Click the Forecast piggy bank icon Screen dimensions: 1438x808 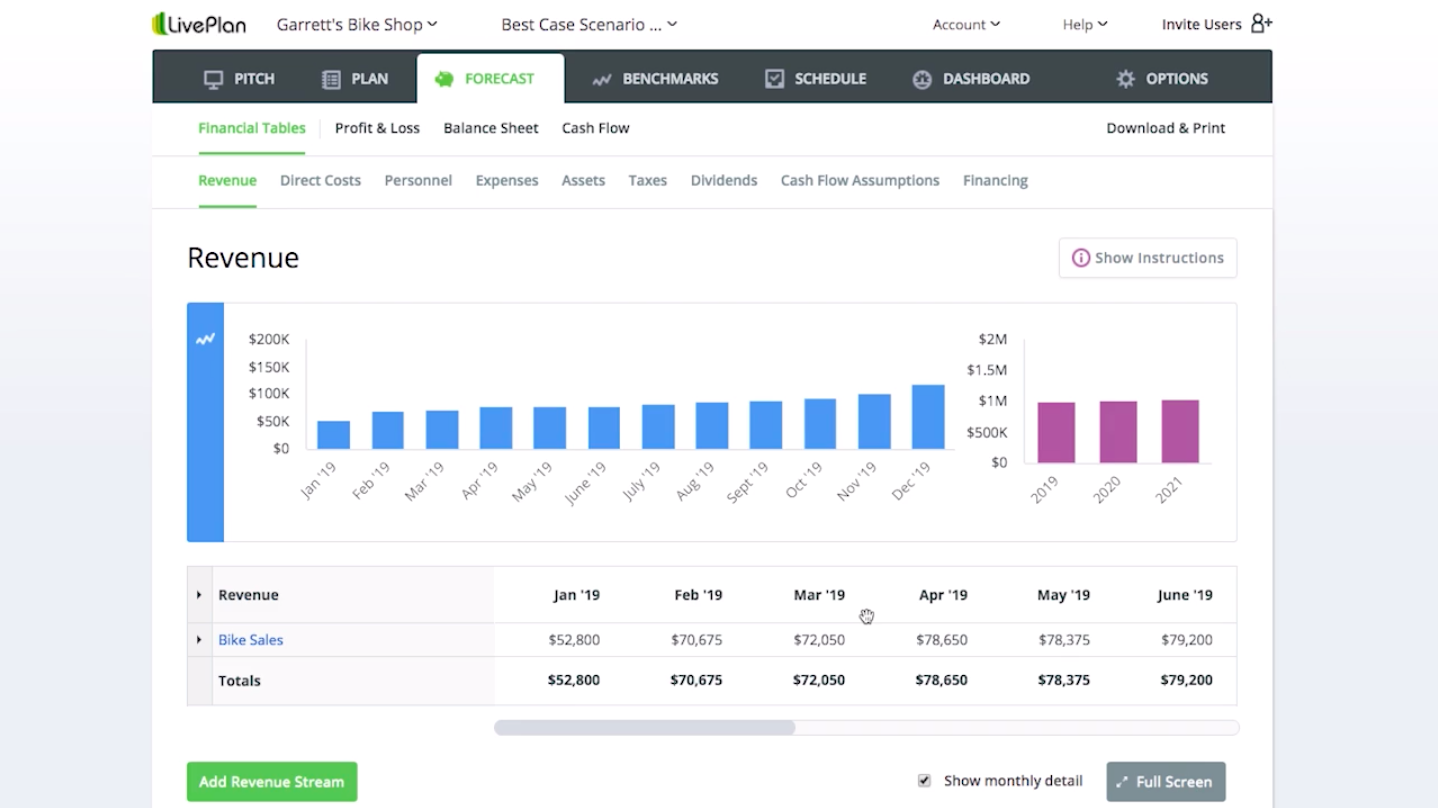point(444,79)
